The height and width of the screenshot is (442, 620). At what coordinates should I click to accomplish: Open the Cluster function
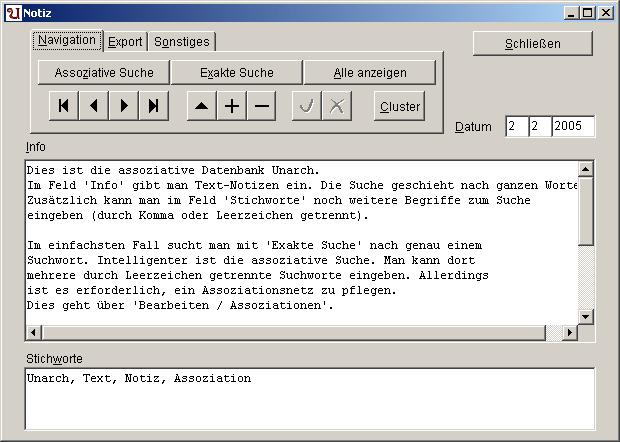(x=400, y=106)
